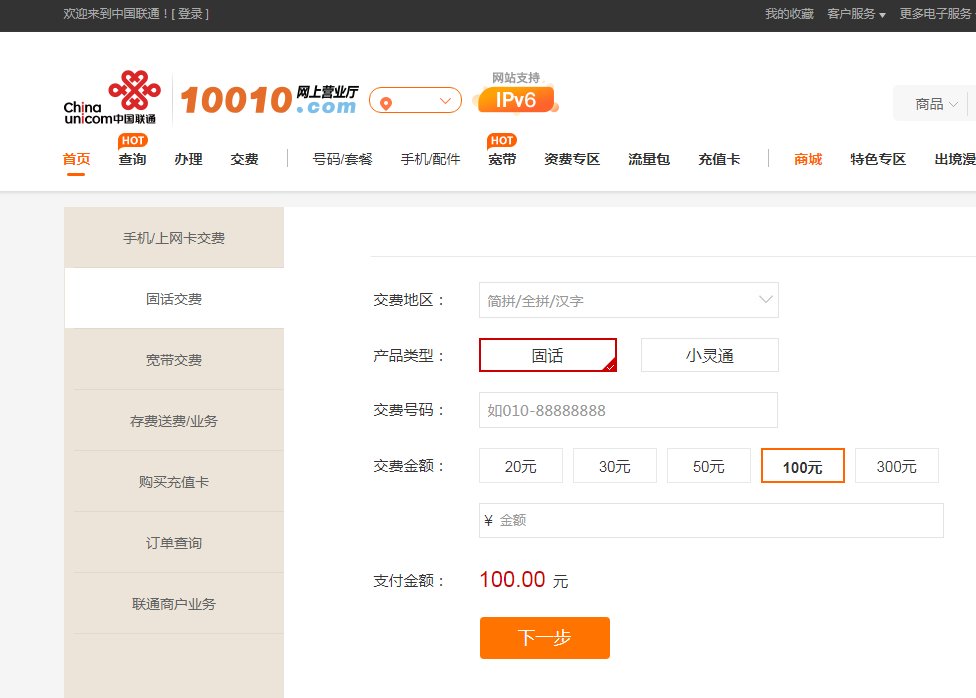Click the 交费号码 phone number input field
The image size is (976, 698).
(x=627, y=409)
